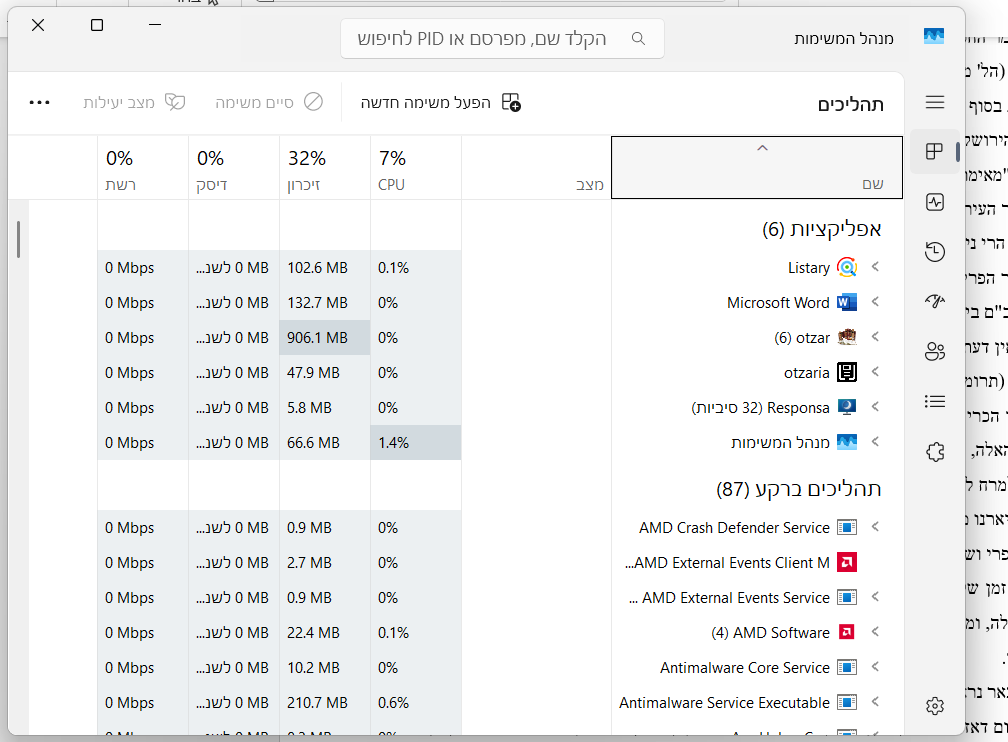Expand the otzaria process group

coord(875,372)
